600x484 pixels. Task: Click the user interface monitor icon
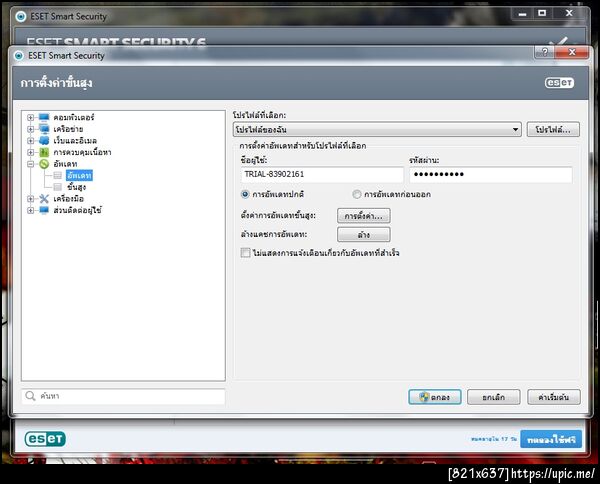44,210
